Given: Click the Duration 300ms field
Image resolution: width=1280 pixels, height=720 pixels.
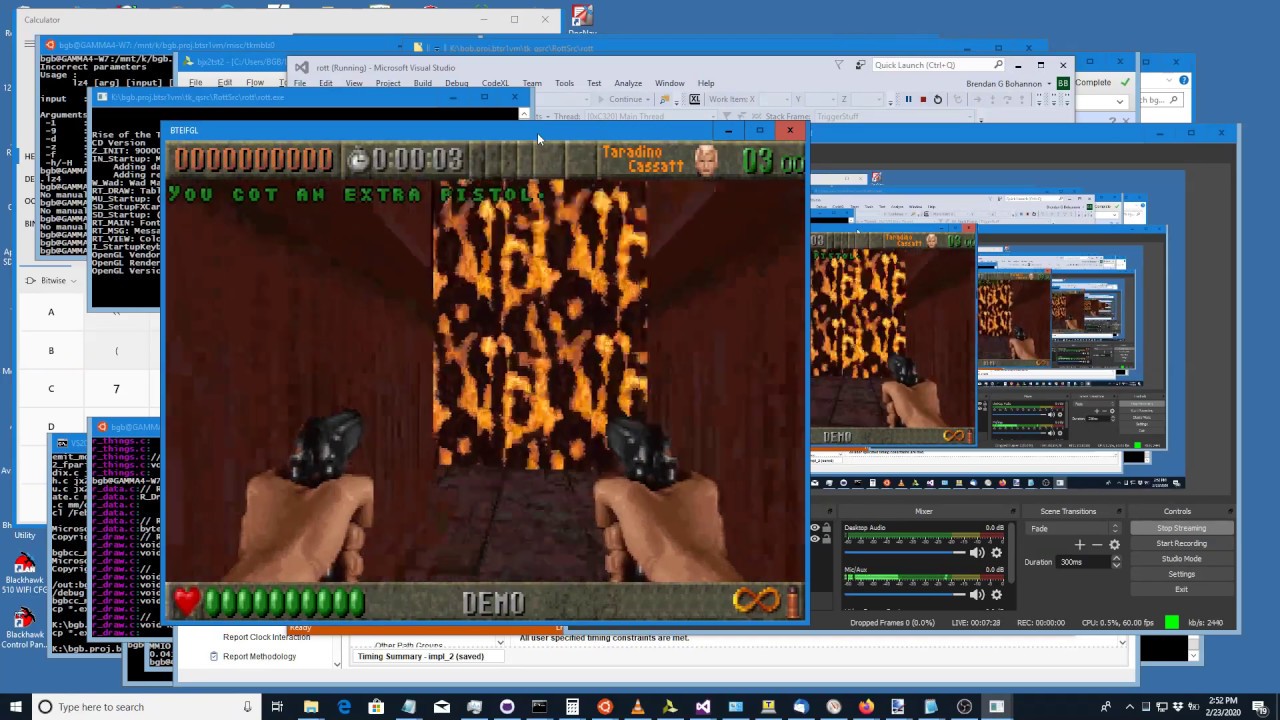Looking at the screenshot, I should [1084, 562].
